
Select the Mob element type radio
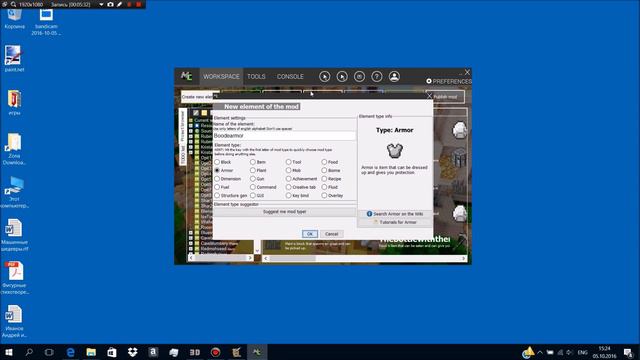coord(289,170)
